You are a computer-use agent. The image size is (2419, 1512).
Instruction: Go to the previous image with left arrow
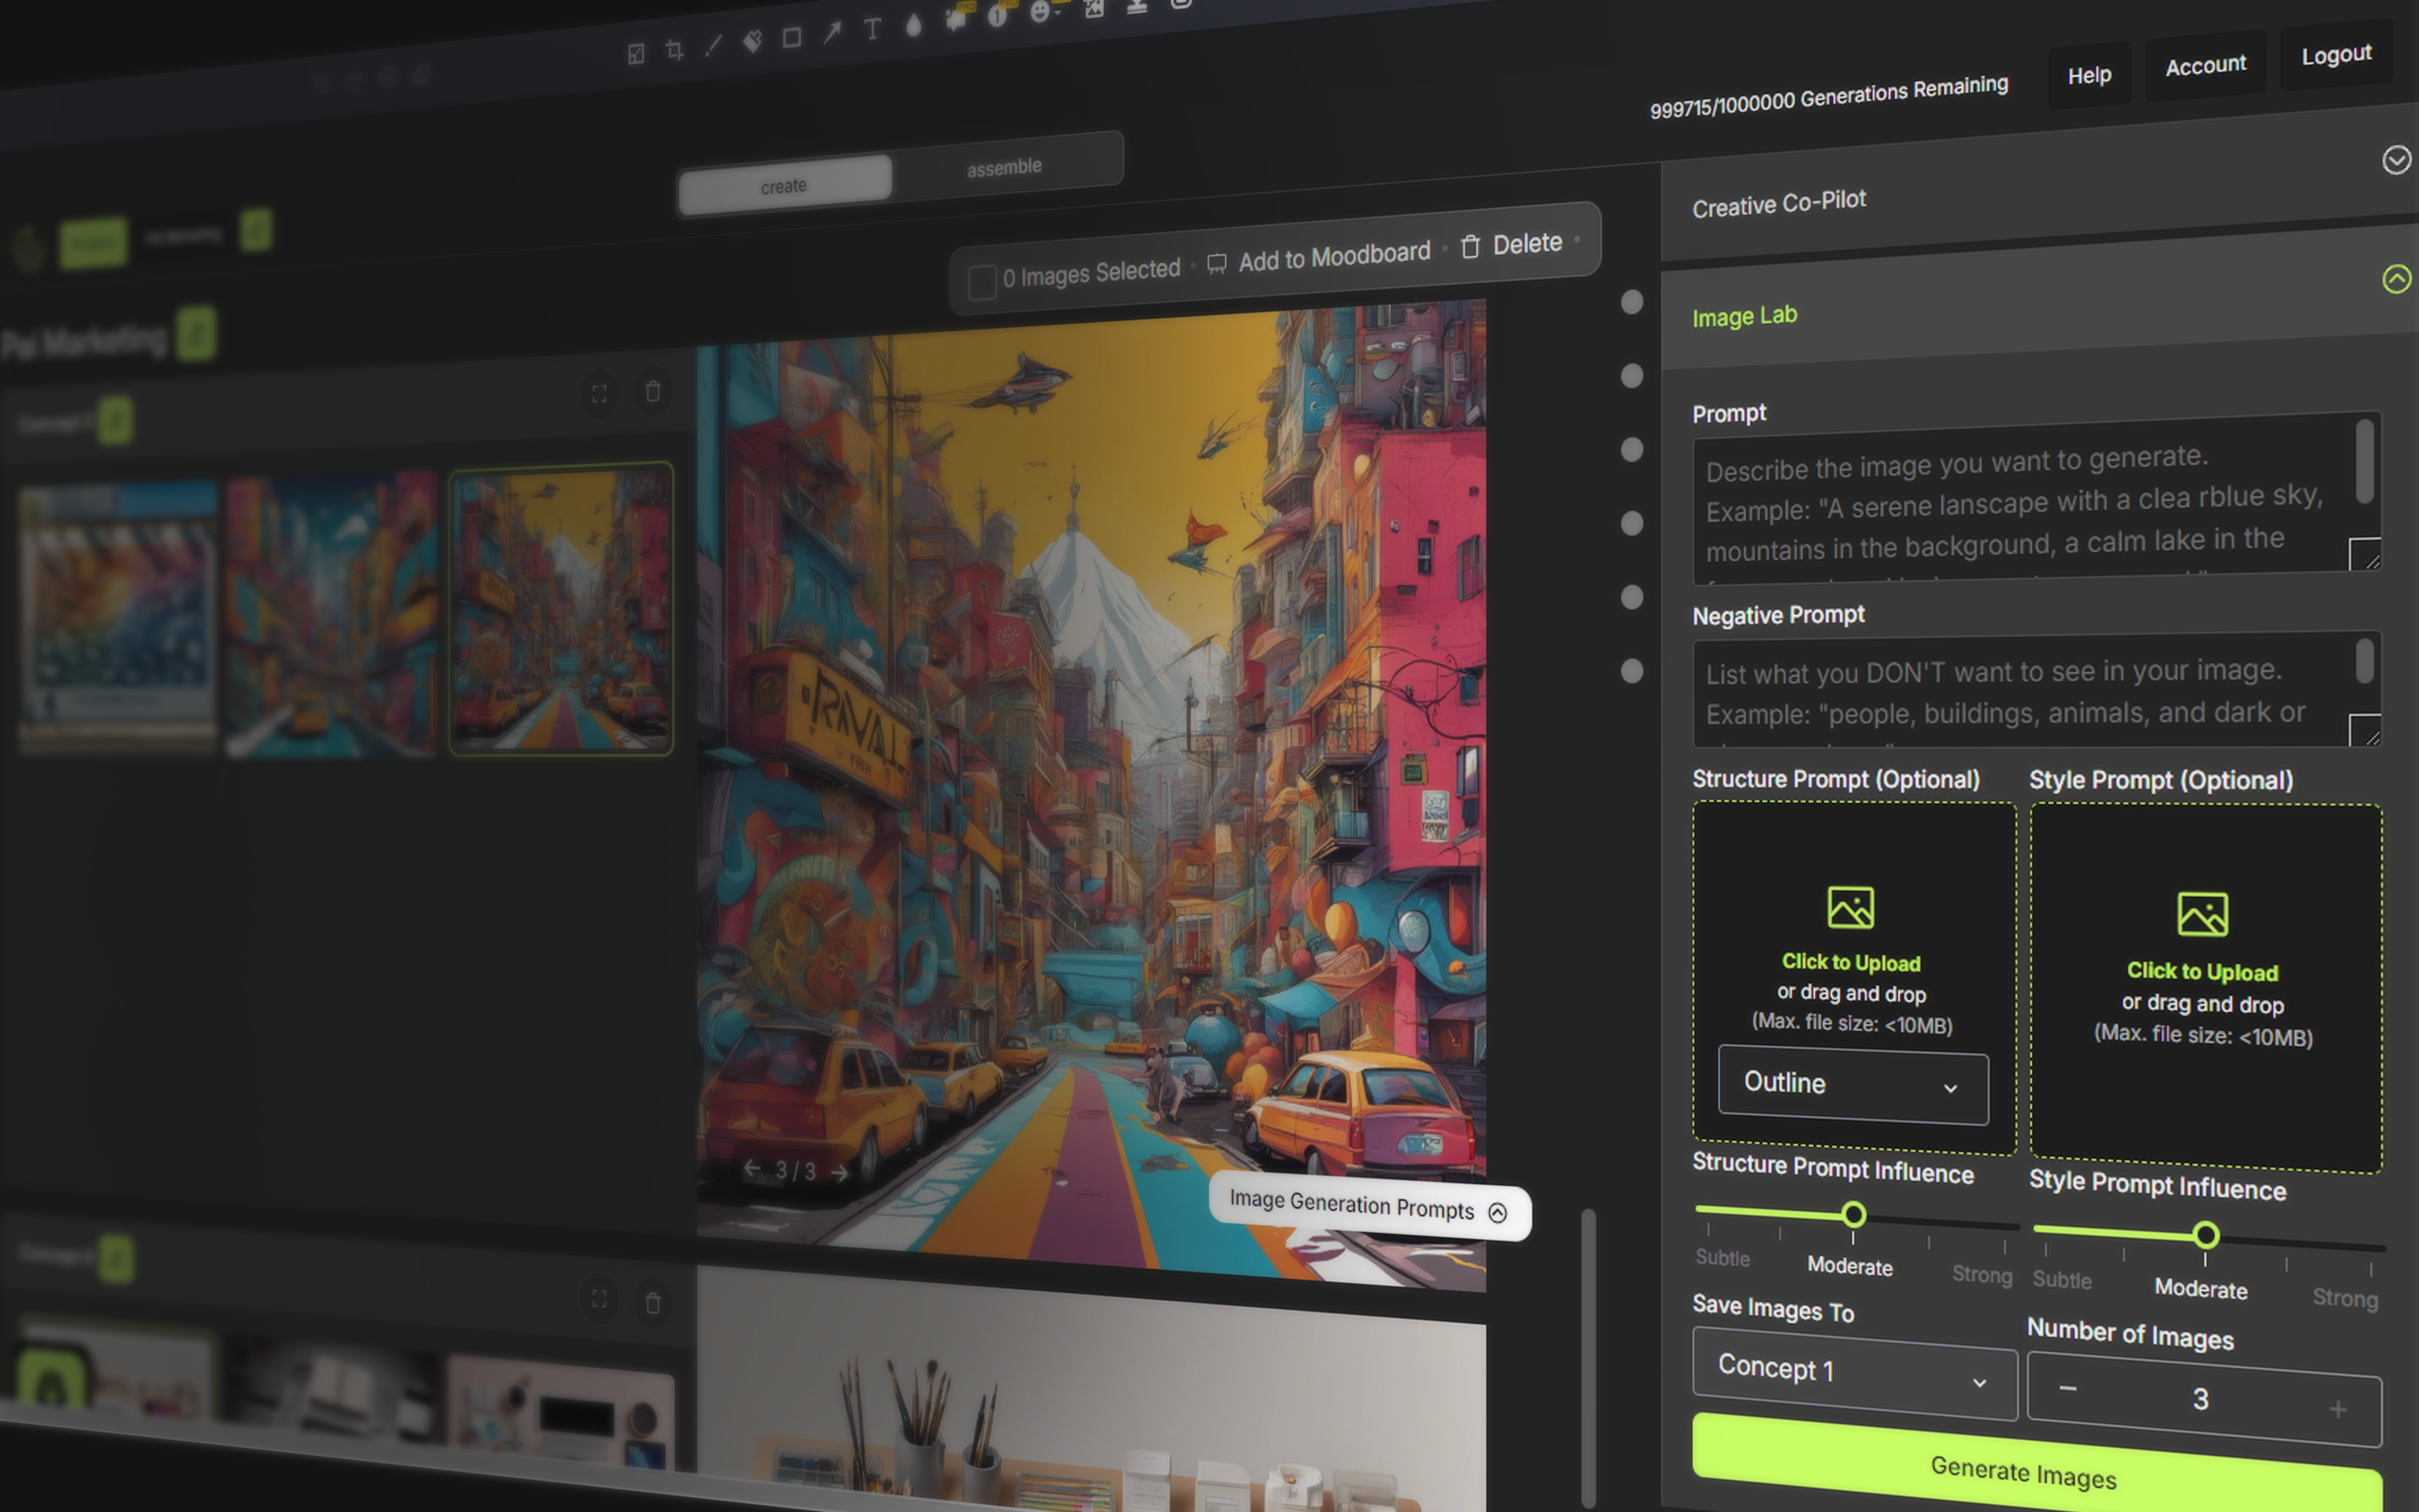(752, 1168)
